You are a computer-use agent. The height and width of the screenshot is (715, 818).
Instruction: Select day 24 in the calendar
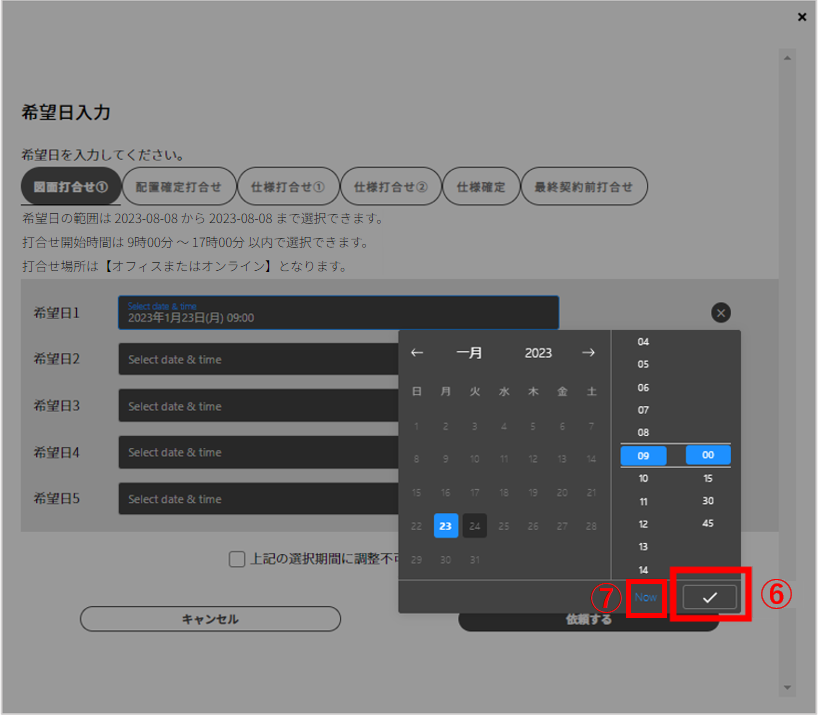click(x=475, y=526)
